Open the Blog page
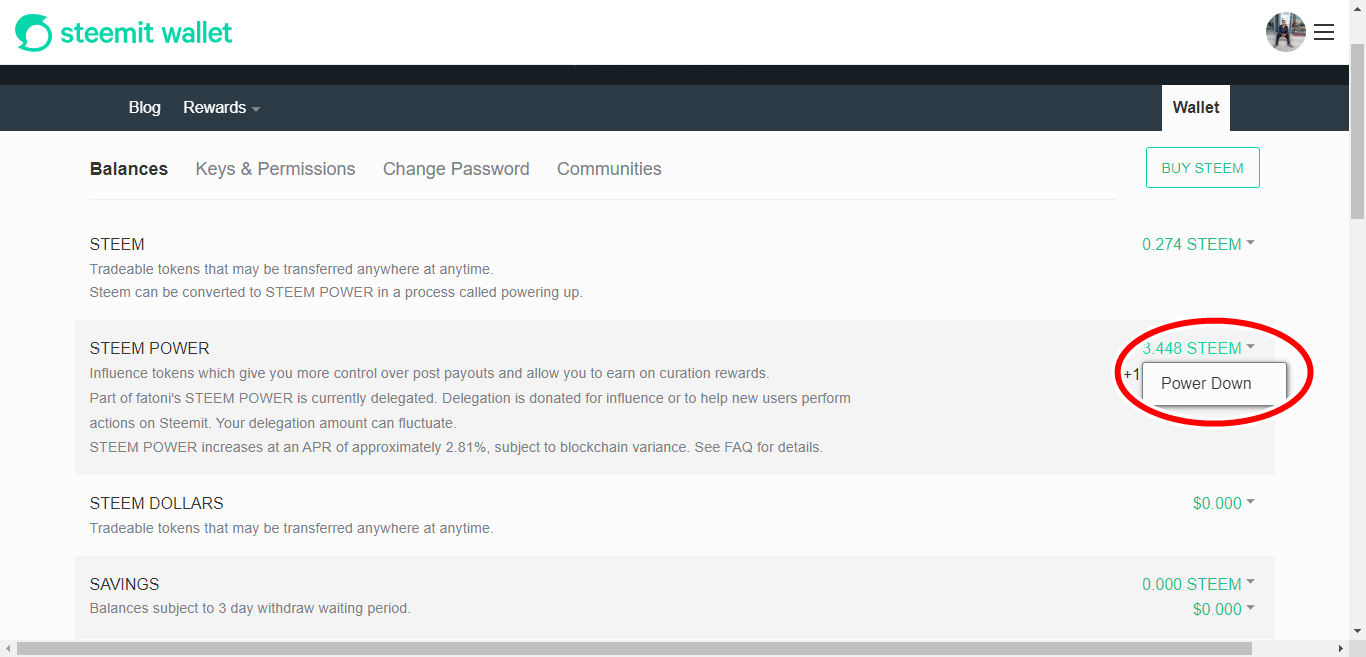This screenshot has width=1366, height=657. tap(144, 108)
